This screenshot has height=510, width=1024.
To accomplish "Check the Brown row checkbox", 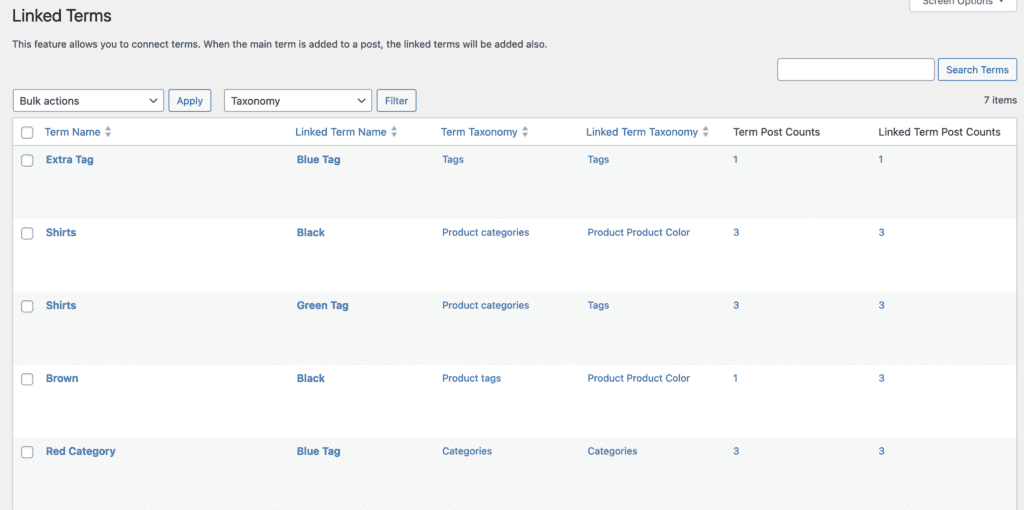I will point(27,379).
